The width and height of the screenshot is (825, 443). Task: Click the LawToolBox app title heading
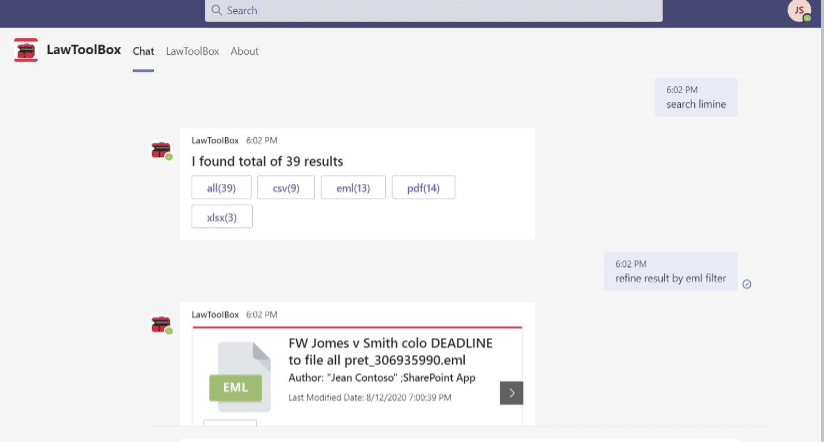84,50
